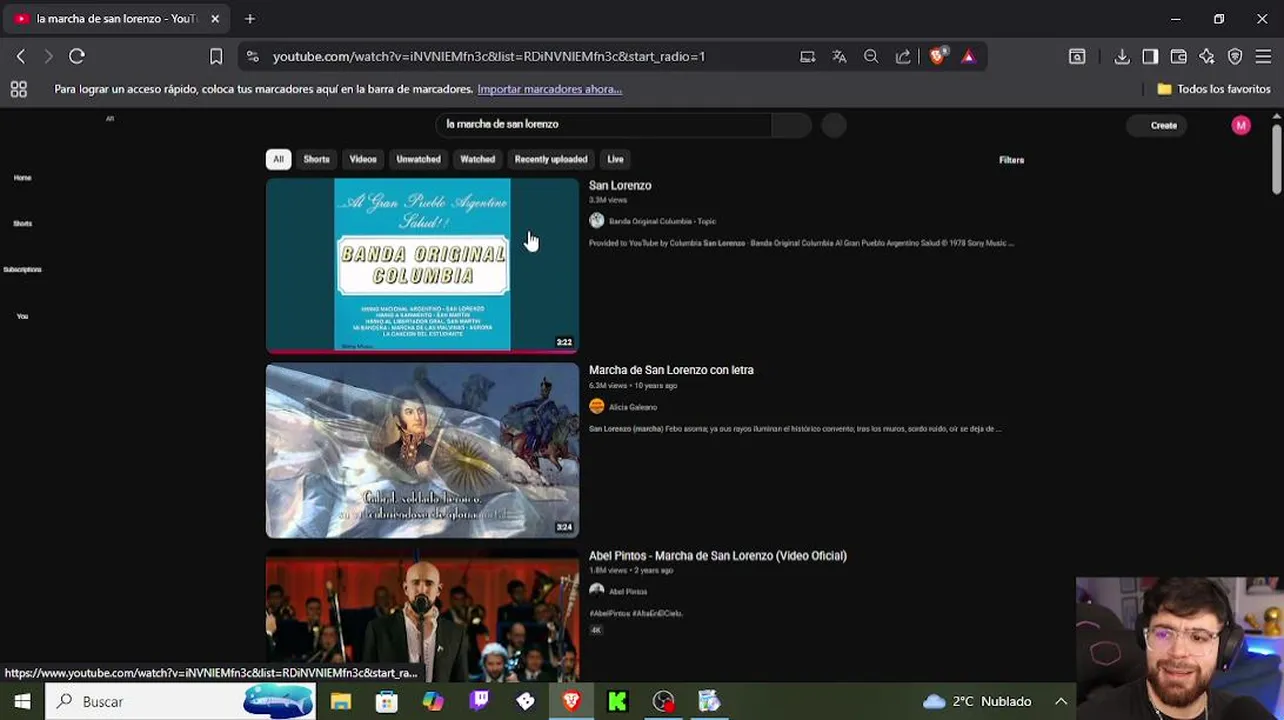Select the Shorts filter chip
The width and height of the screenshot is (1284, 720).
point(316,159)
